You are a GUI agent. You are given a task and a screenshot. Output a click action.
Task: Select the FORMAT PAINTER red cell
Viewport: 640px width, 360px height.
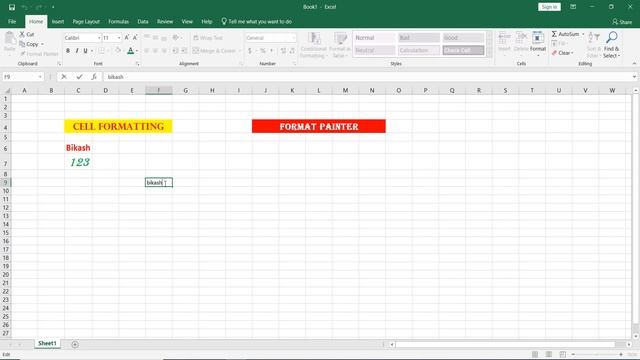pyautogui.click(x=319, y=127)
